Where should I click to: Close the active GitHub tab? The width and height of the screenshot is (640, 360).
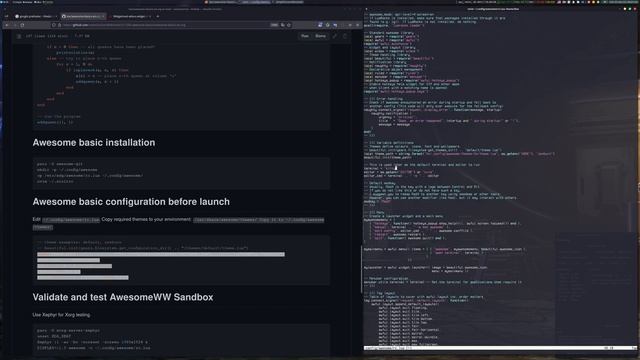click(103, 16)
